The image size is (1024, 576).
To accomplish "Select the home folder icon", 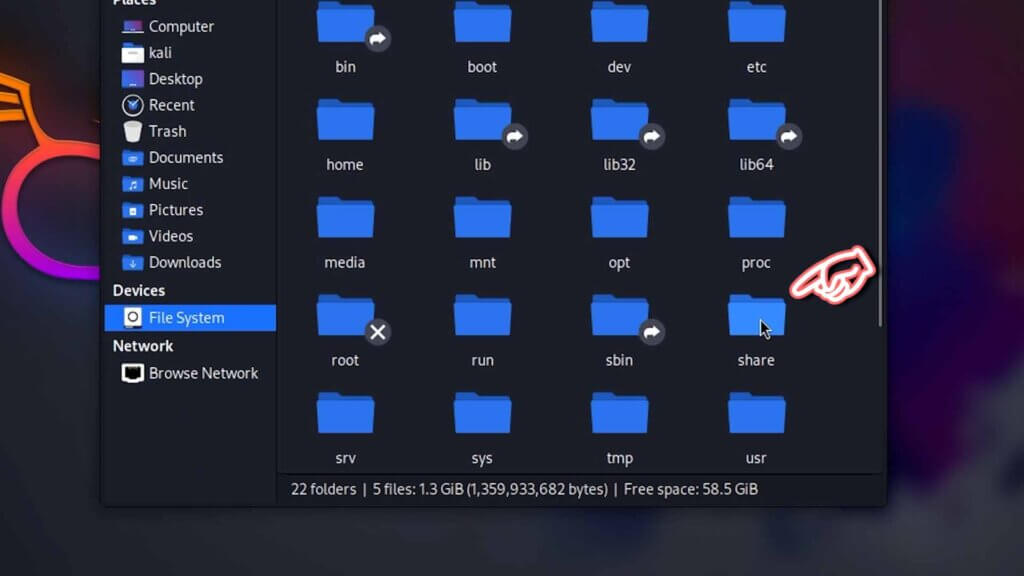I will click(x=345, y=120).
